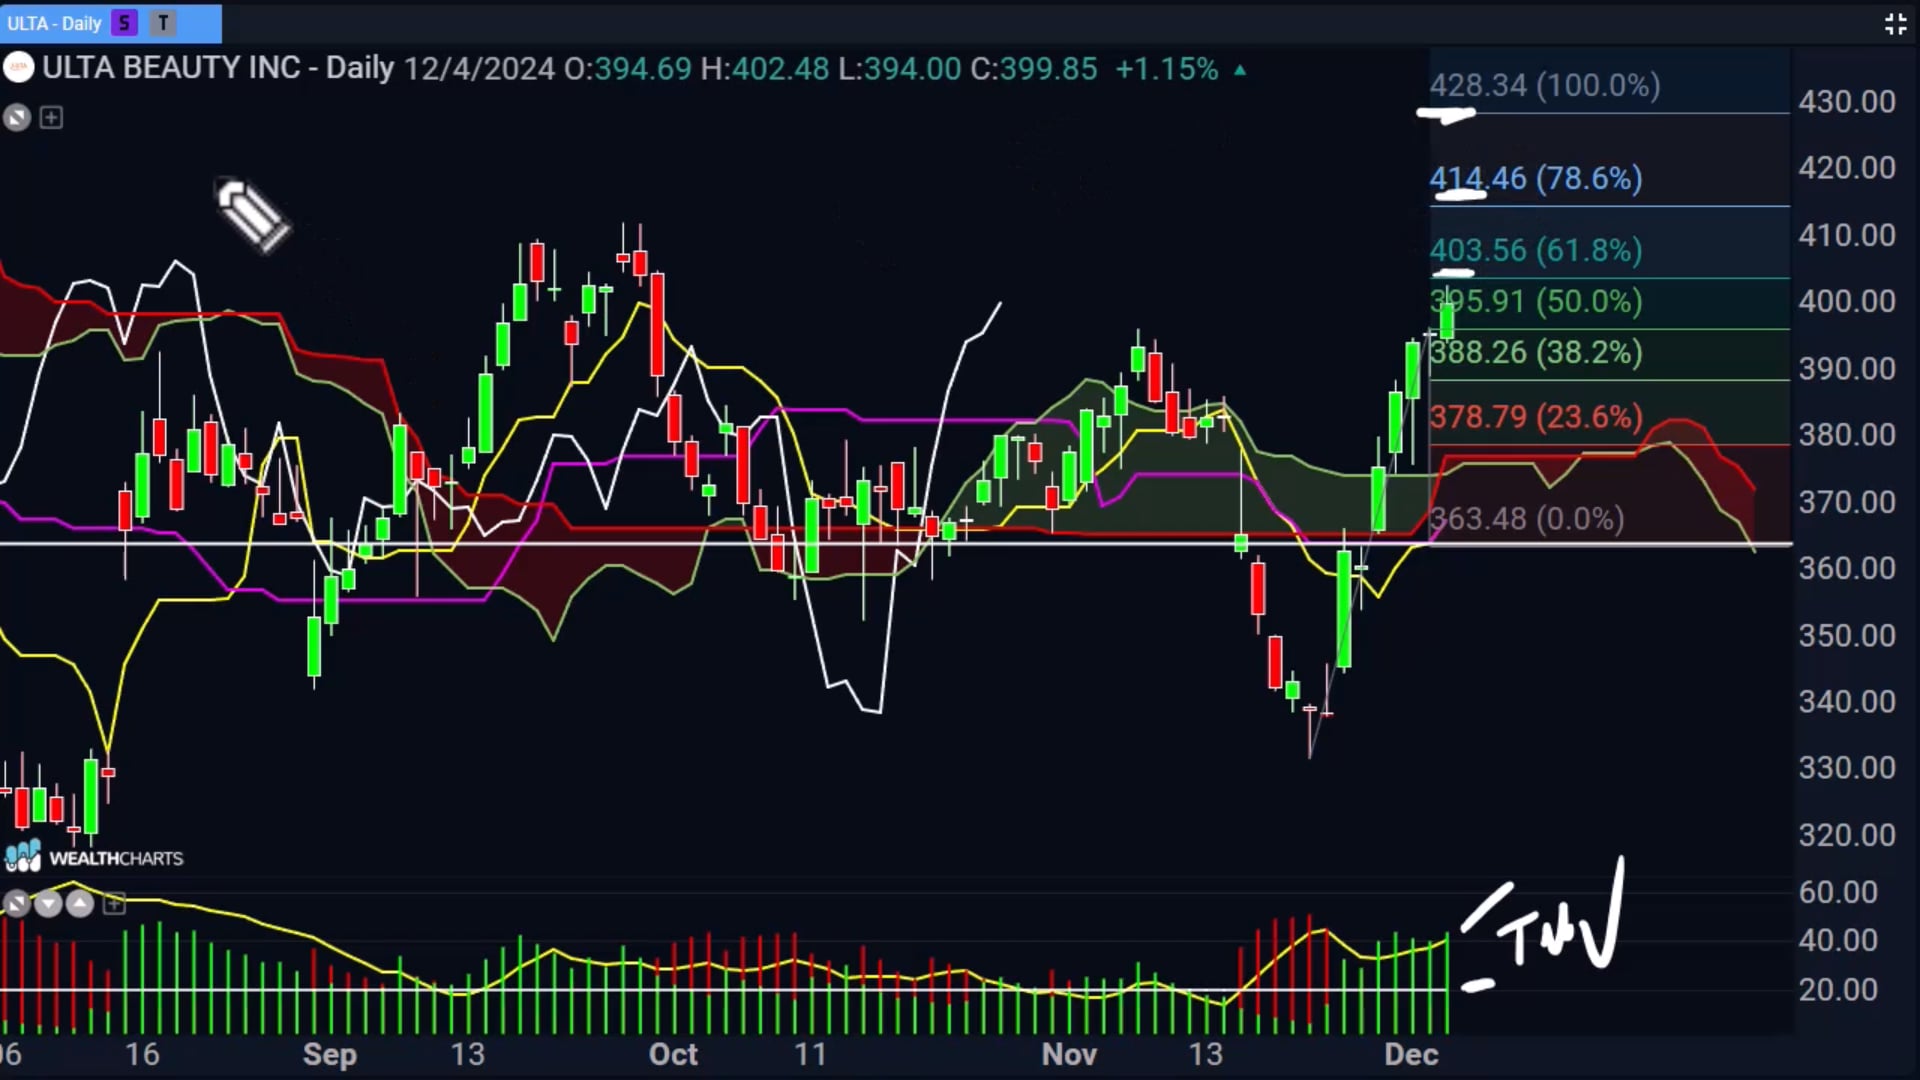Click the +1.15% change value in the header
The width and height of the screenshot is (1920, 1080).
point(1167,69)
